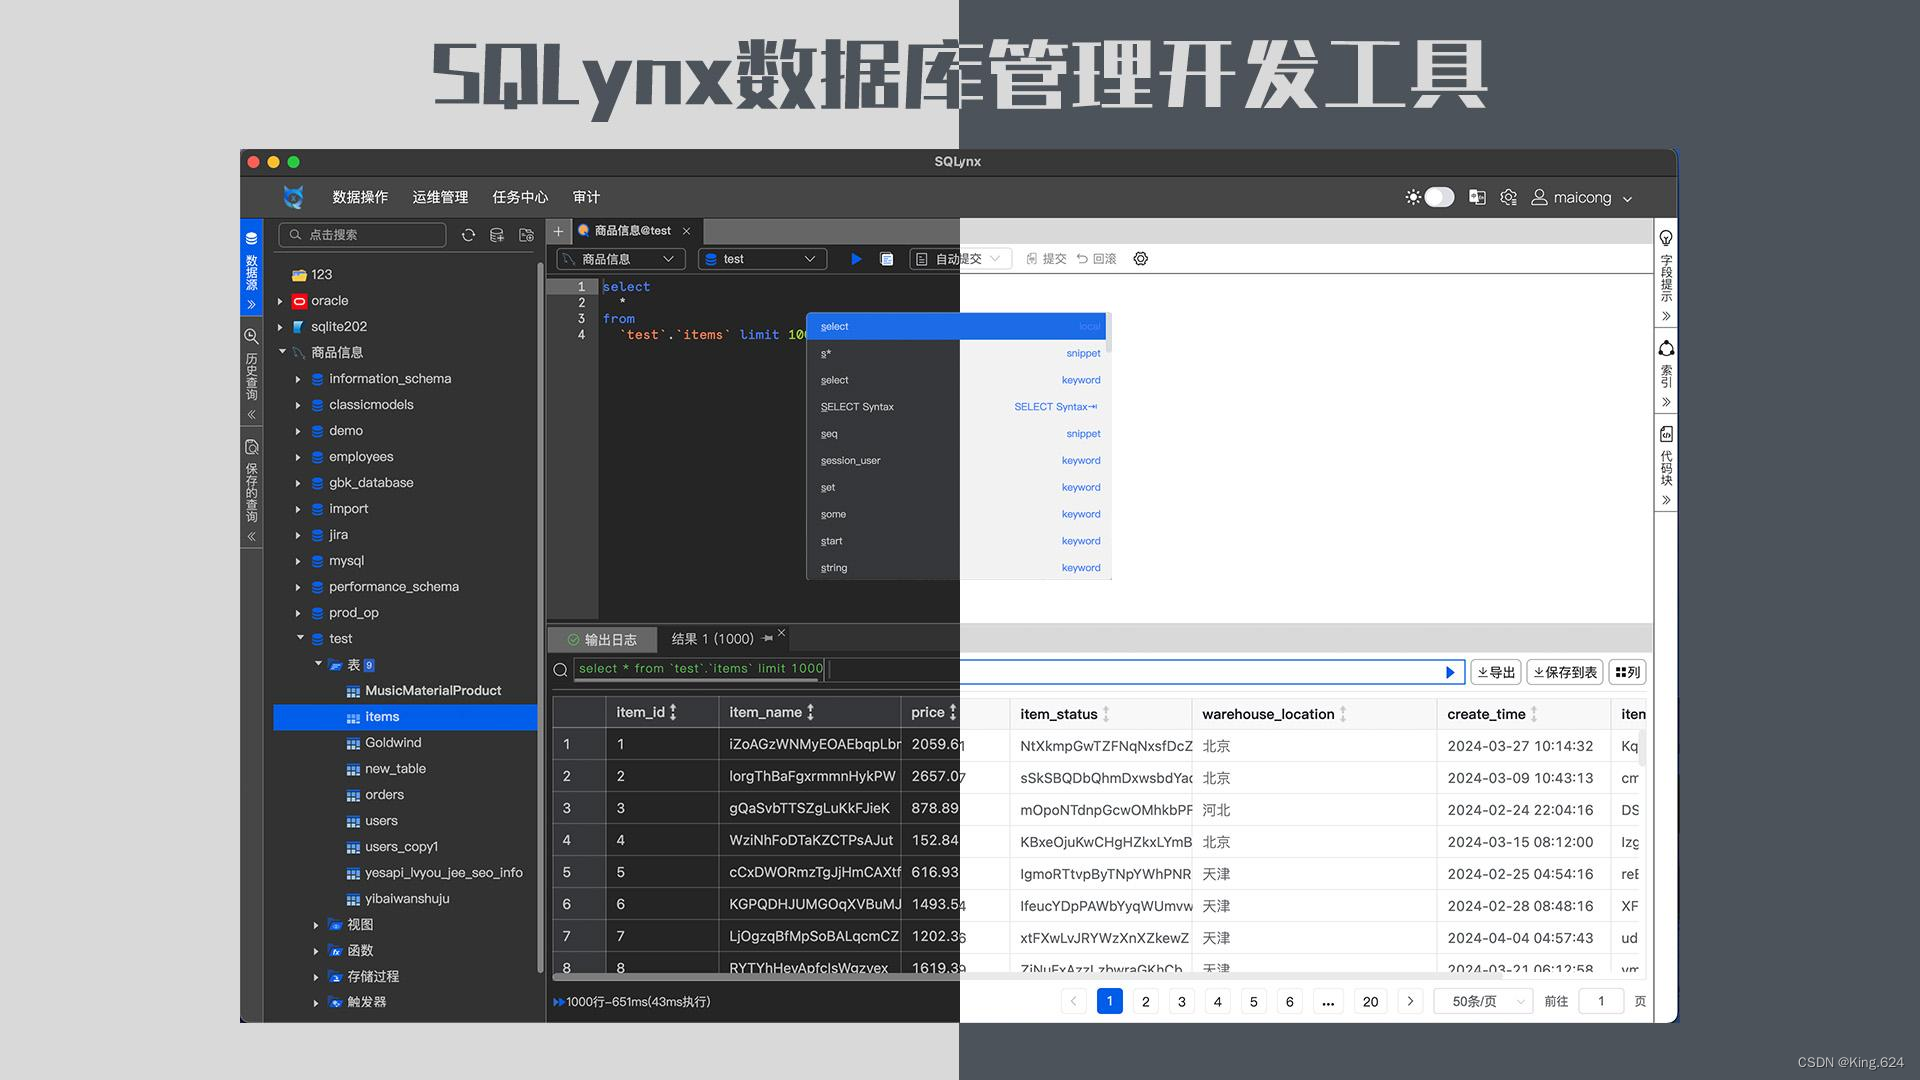Click the 字段提示 lightbulb icon
The height and width of the screenshot is (1080, 1920).
pos(1666,238)
